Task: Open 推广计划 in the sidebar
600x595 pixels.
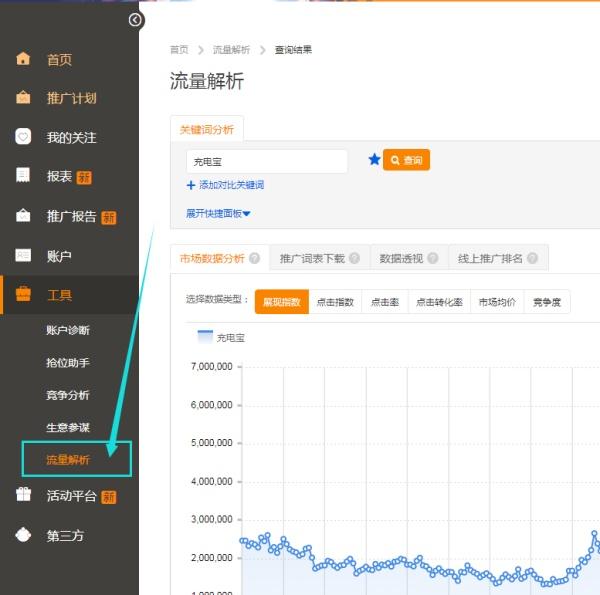Action: 72,98
